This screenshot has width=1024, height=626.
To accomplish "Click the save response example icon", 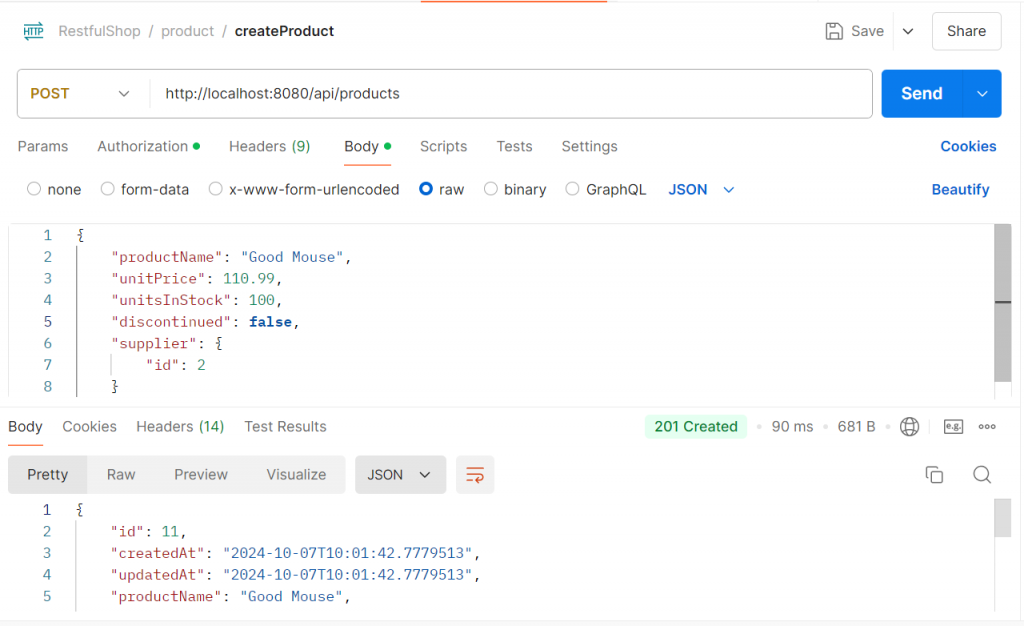I will point(952,427).
